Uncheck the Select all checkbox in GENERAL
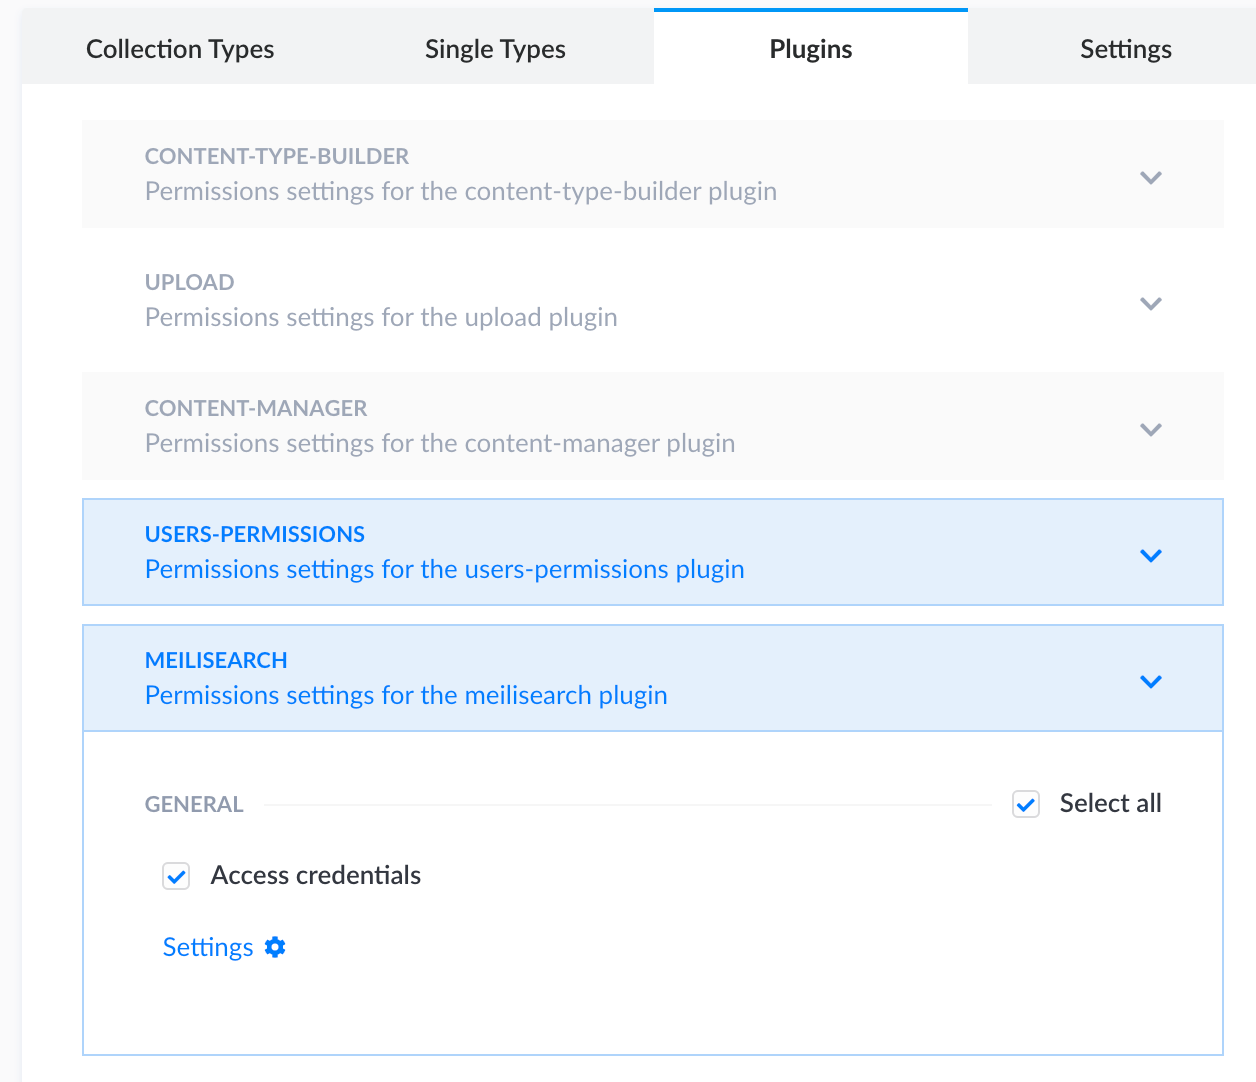 (1025, 804)
